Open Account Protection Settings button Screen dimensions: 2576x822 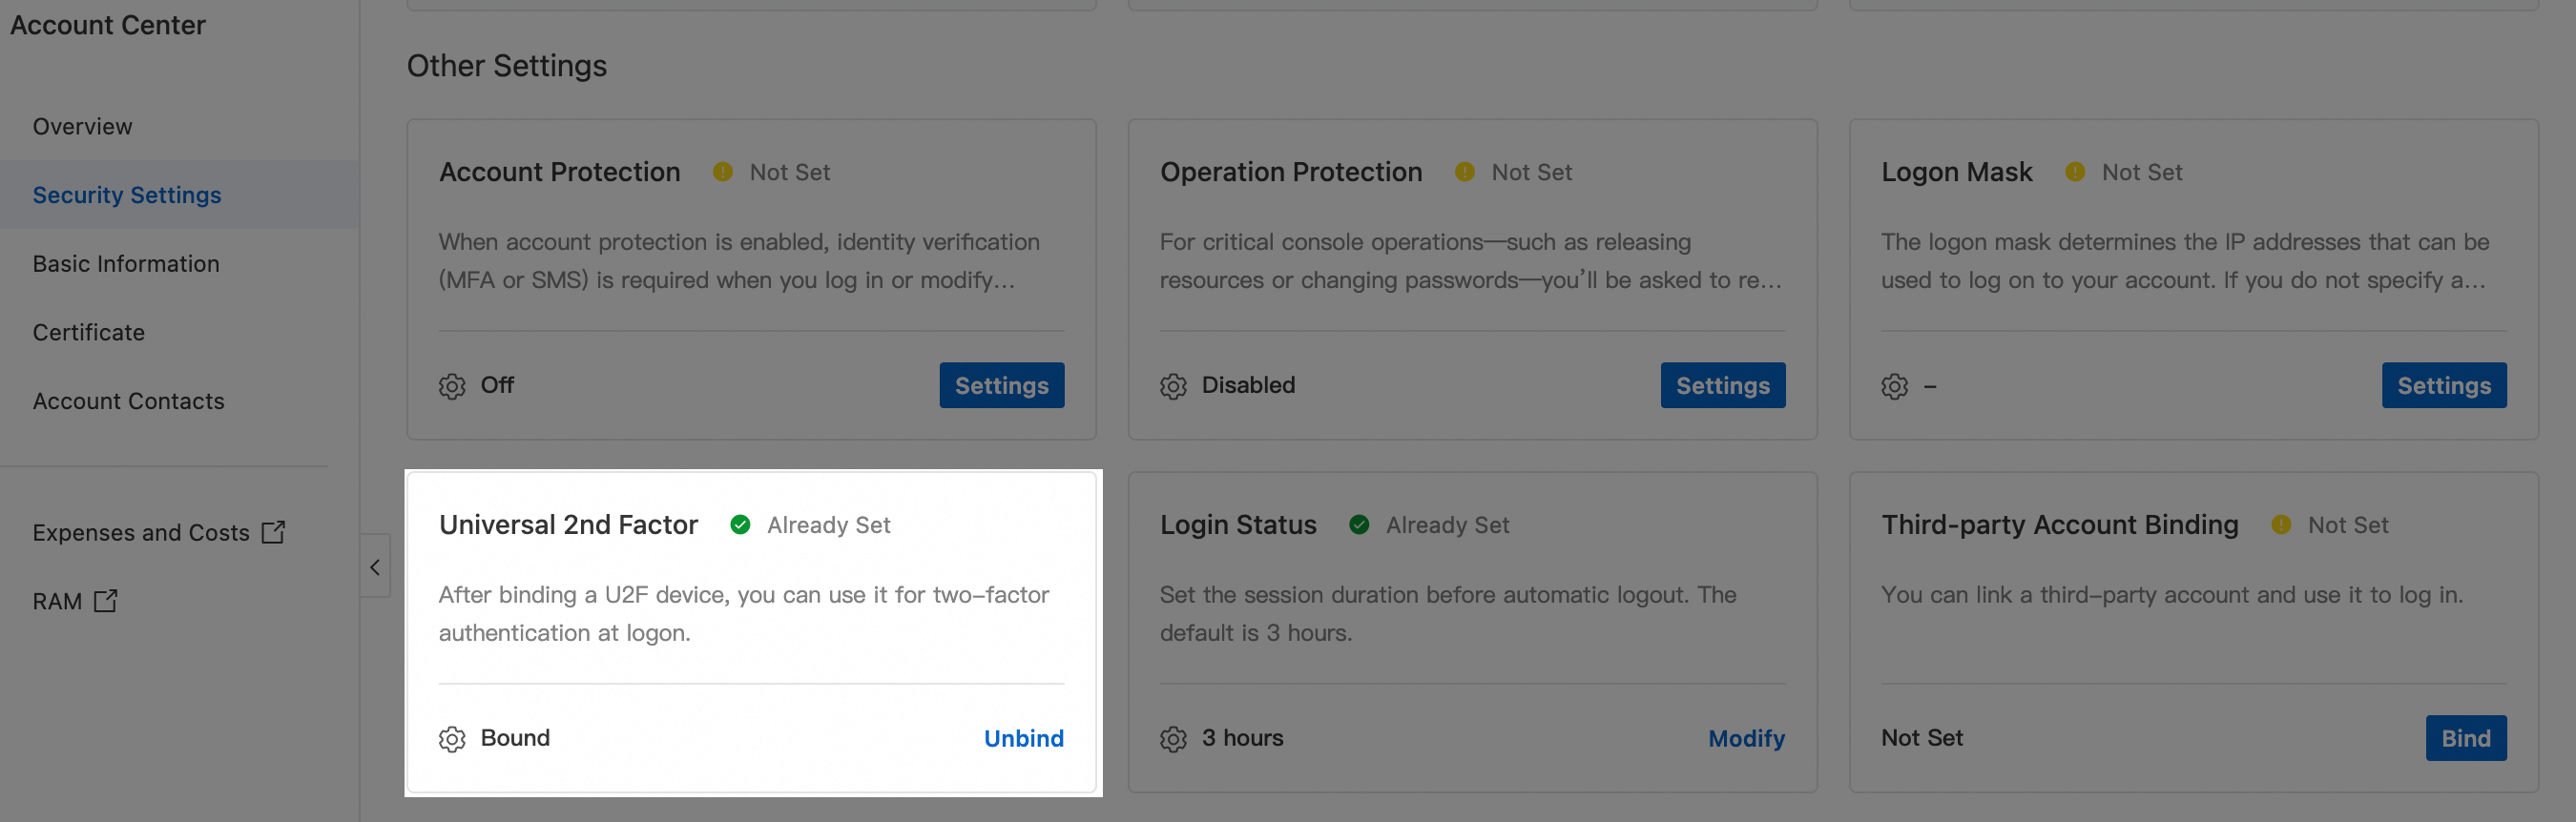point(1001,386)
